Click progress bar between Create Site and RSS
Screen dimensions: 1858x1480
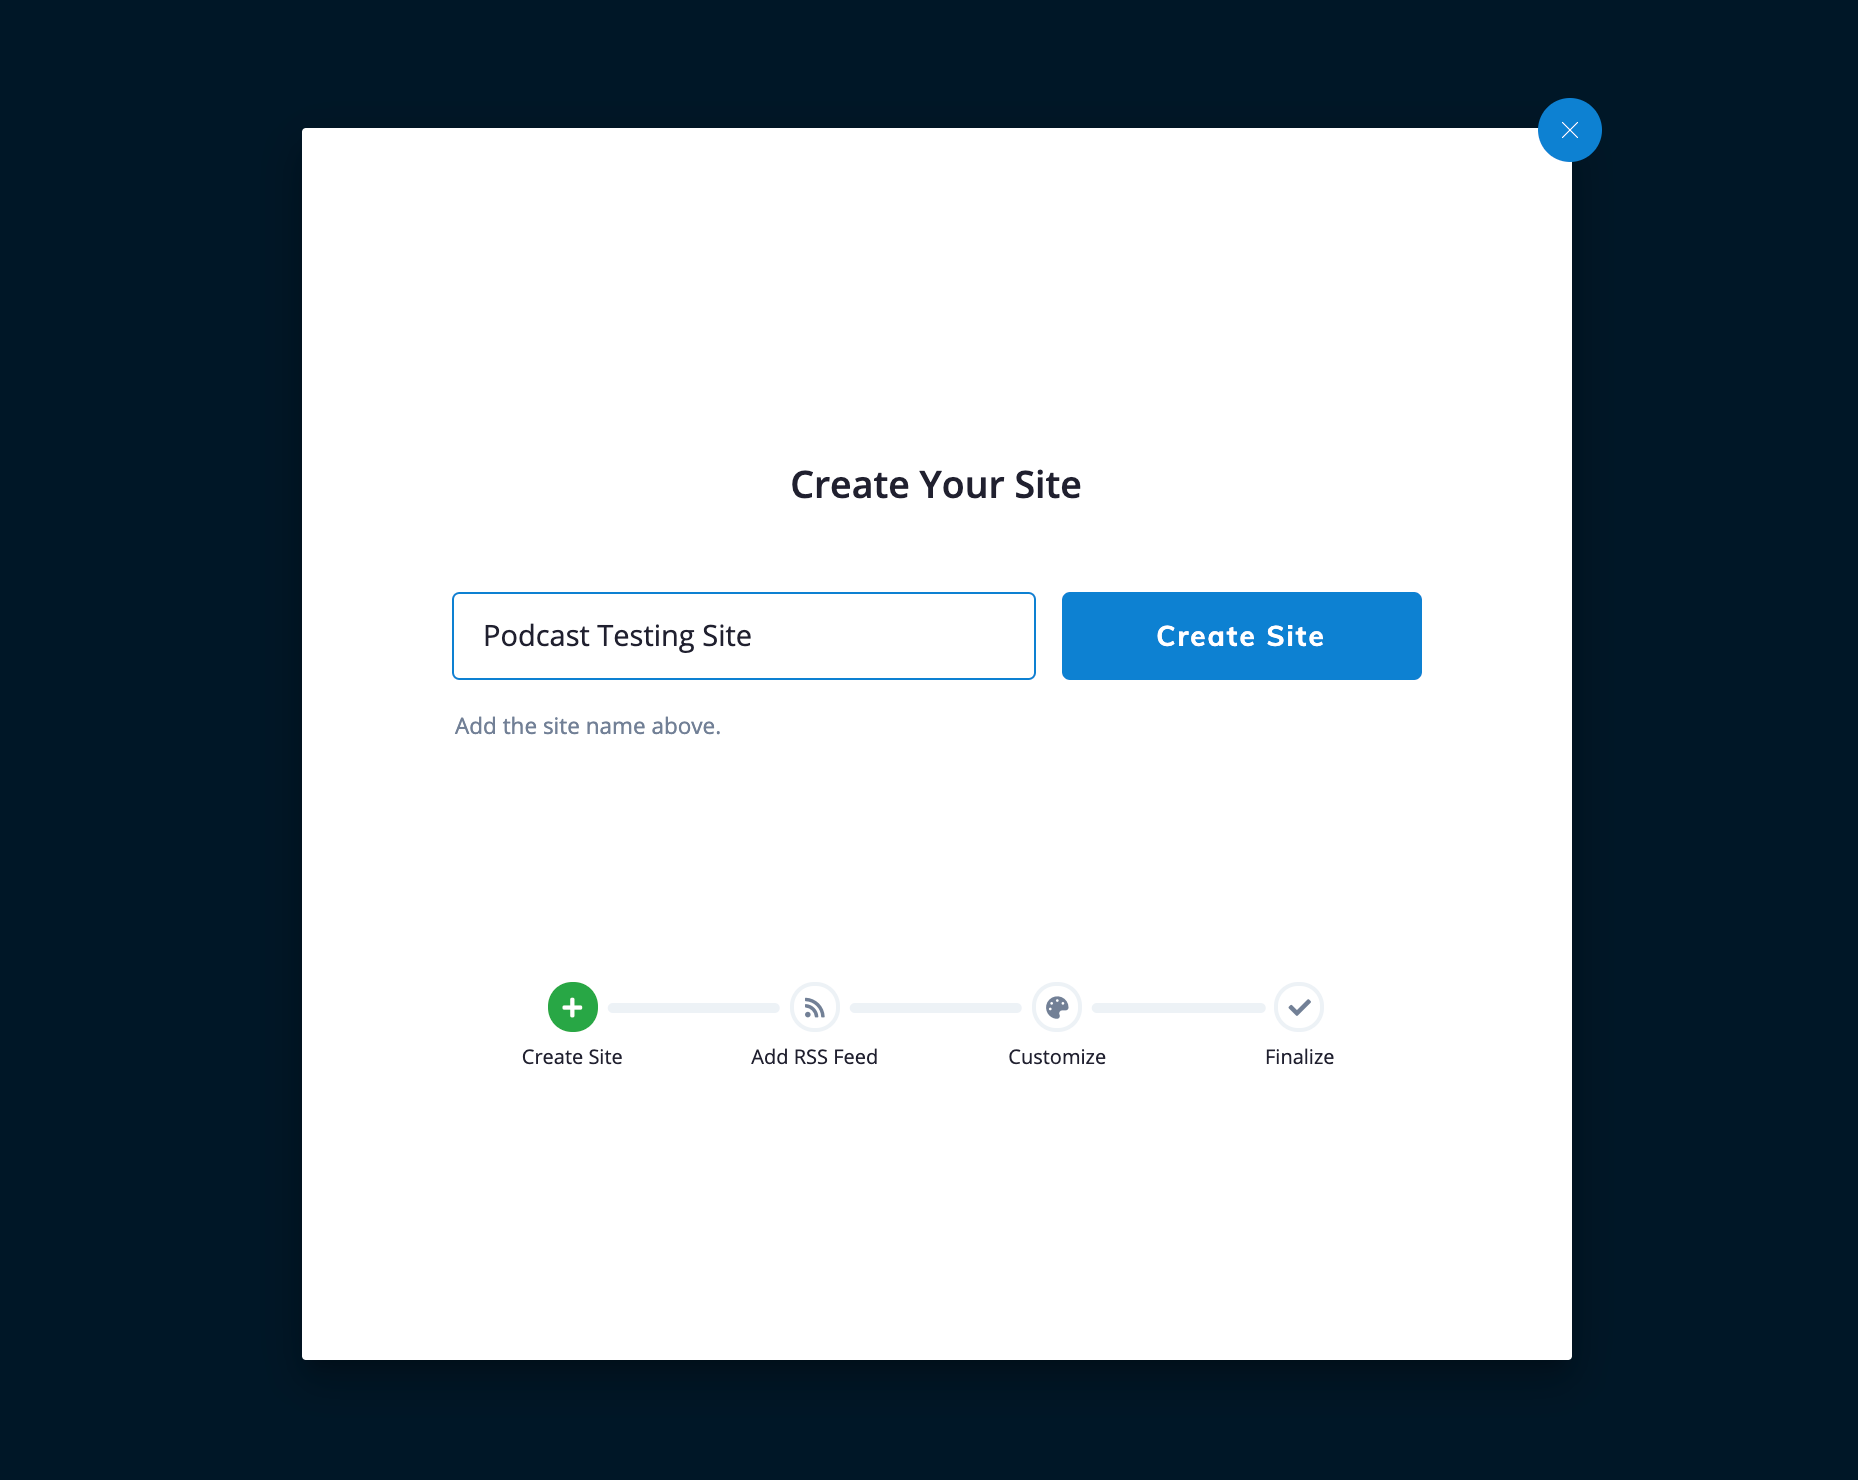point(694,1008)
